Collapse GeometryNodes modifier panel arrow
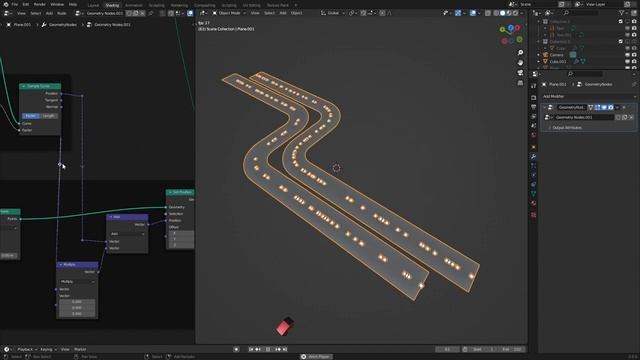640x360 pixels. [544, 107]
